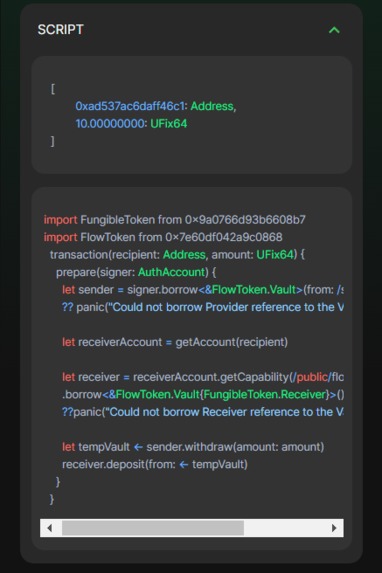Click the right arrow of the horizontal scrollbar

(x=334, y=528)
